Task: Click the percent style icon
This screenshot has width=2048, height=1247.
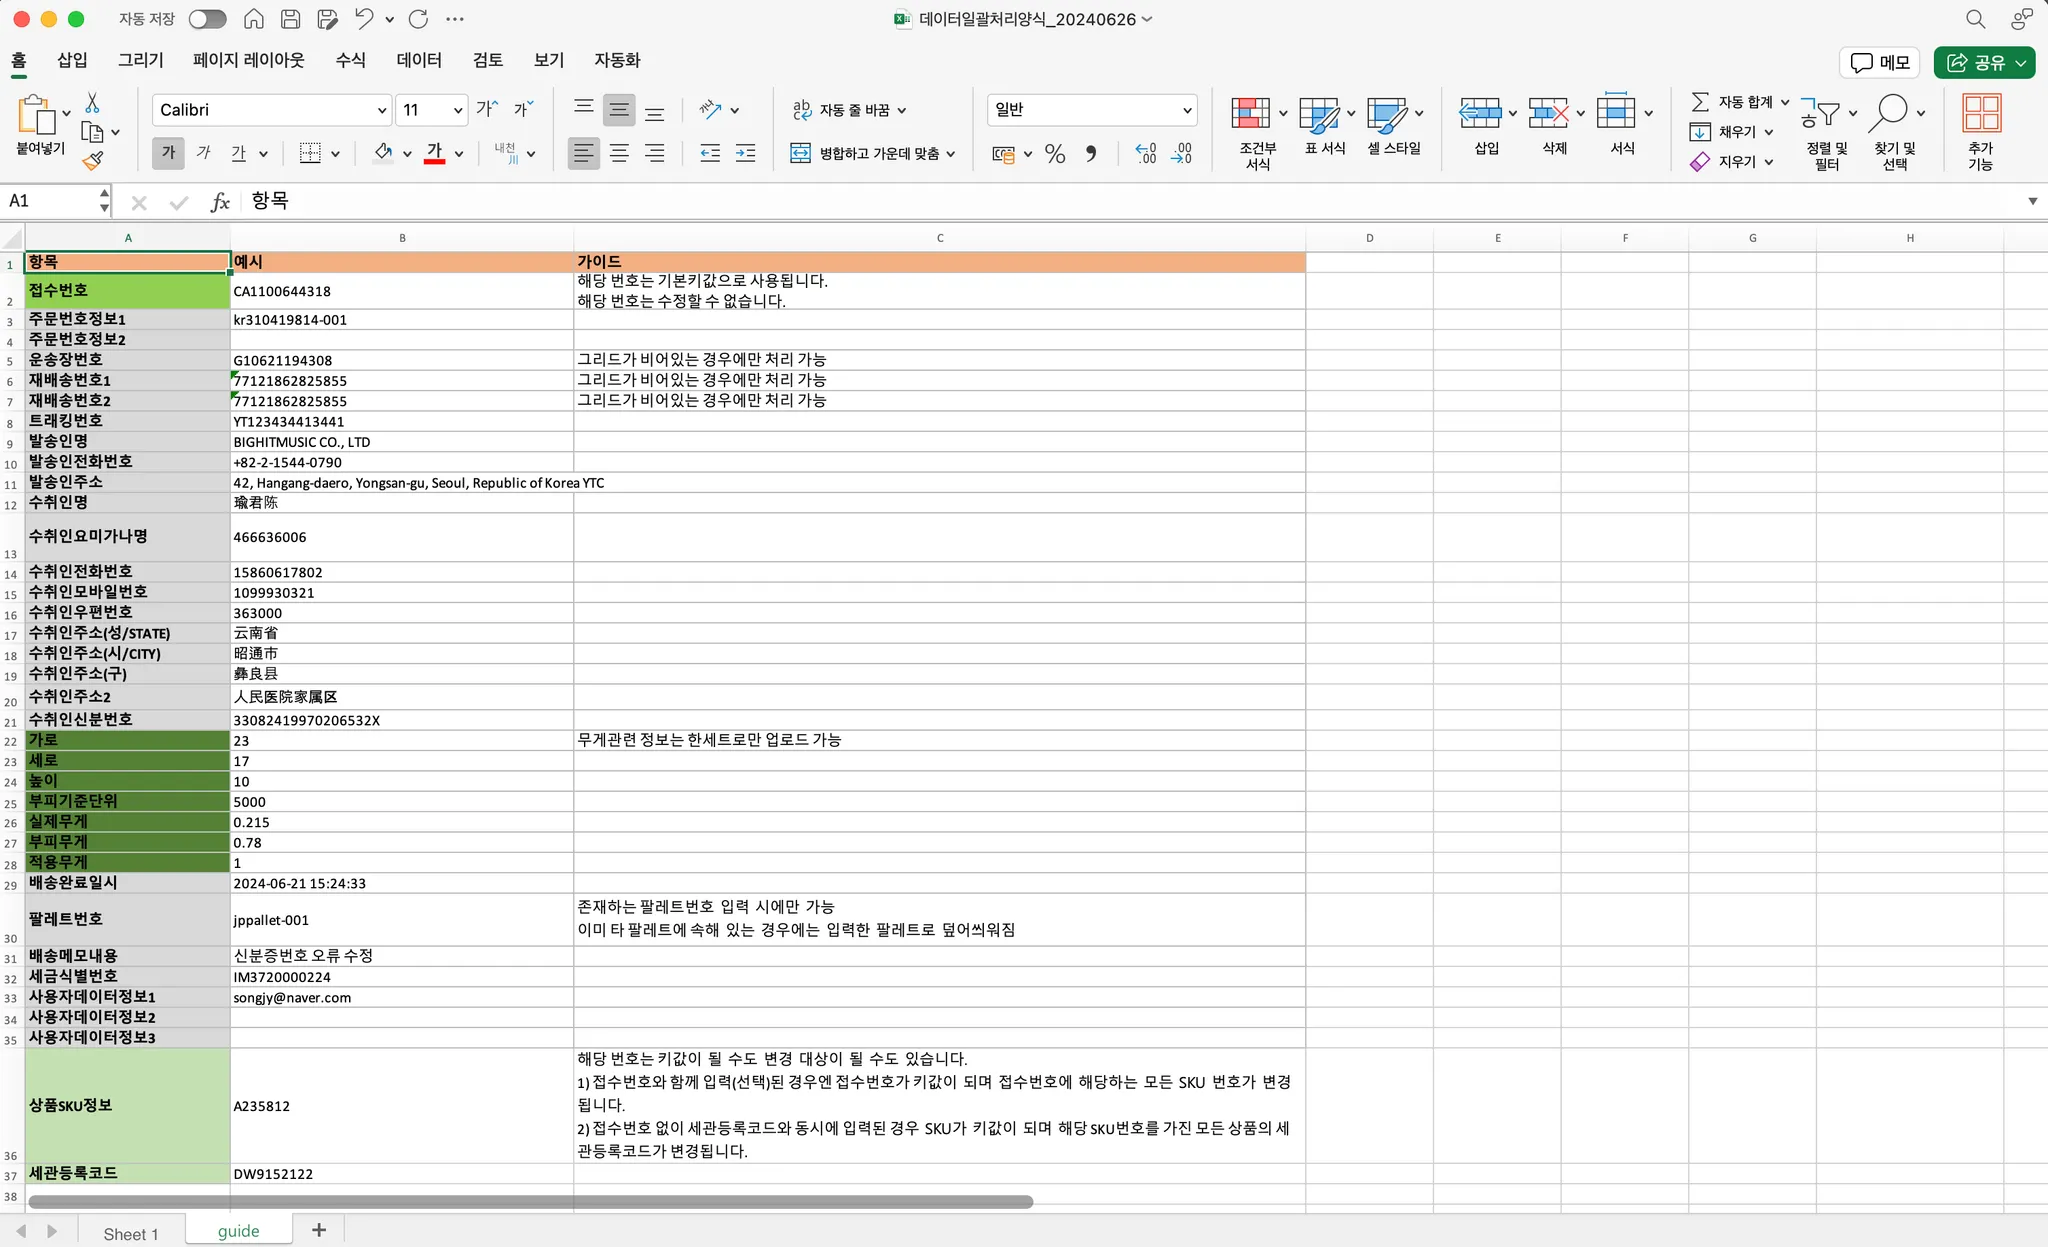Action: [1054, 153]
